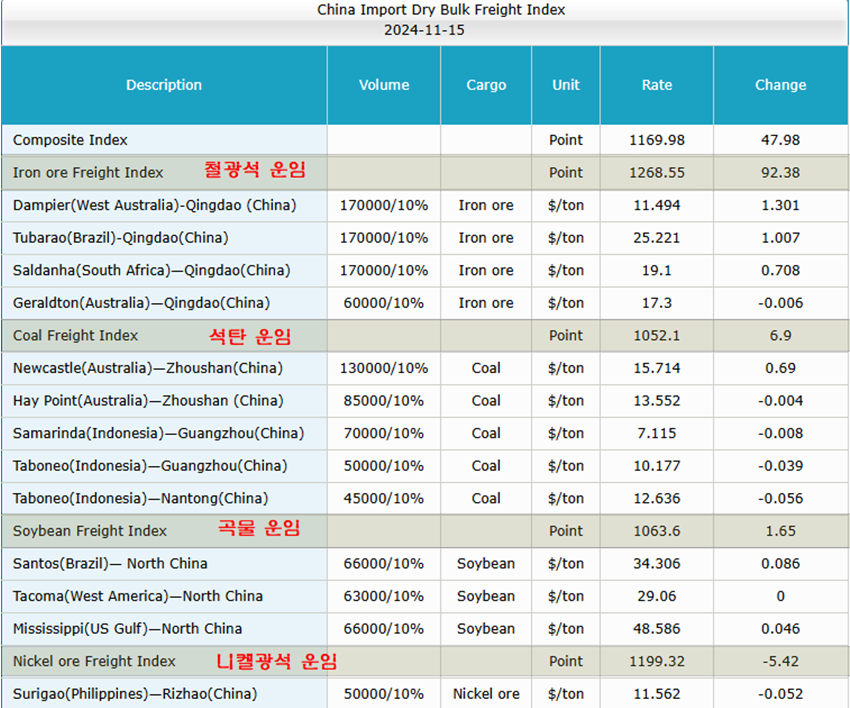Screen dimensions: 850x708
Task: Click the Description column header
Action: click(x=164, y=85)
